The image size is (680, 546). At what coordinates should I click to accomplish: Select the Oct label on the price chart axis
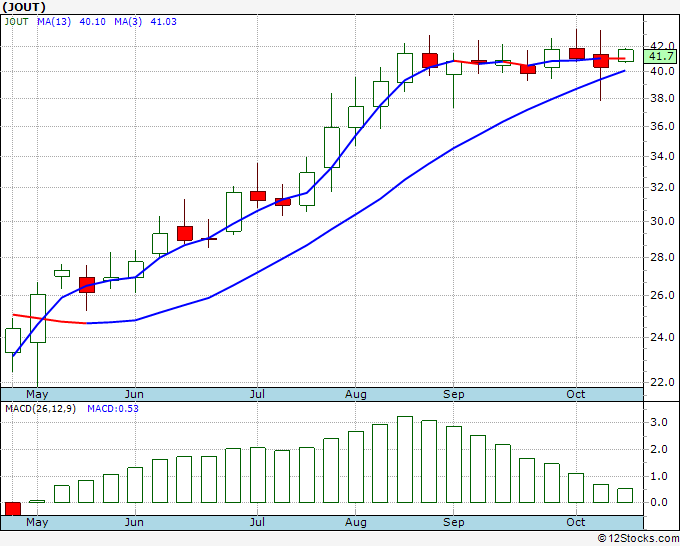click(x=576, y=394)
